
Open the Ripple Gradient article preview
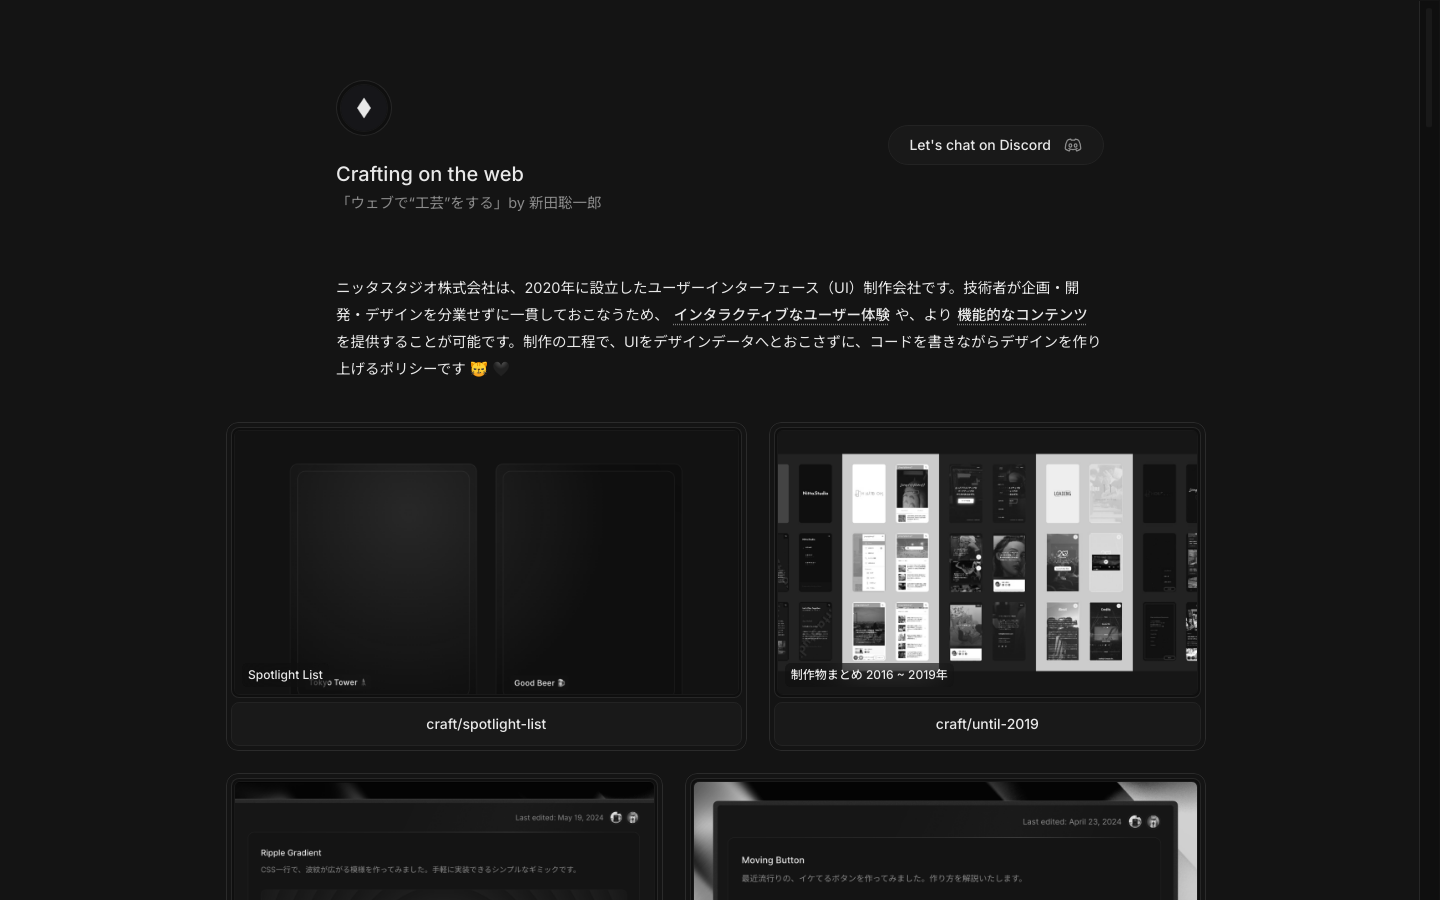coord(444,860)
